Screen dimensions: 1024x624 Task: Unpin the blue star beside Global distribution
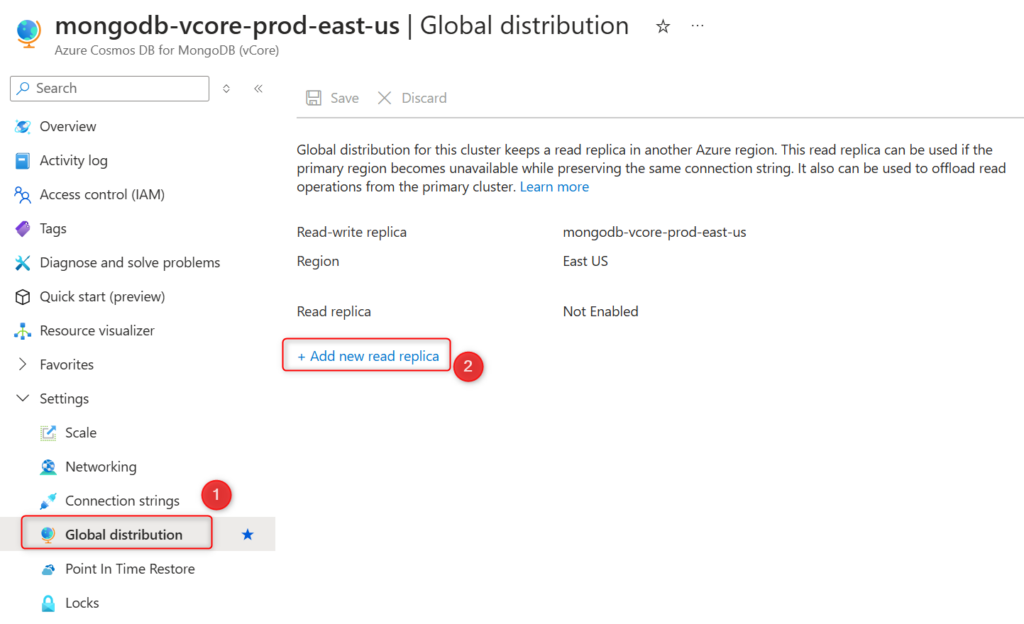[x=247, y=534]
